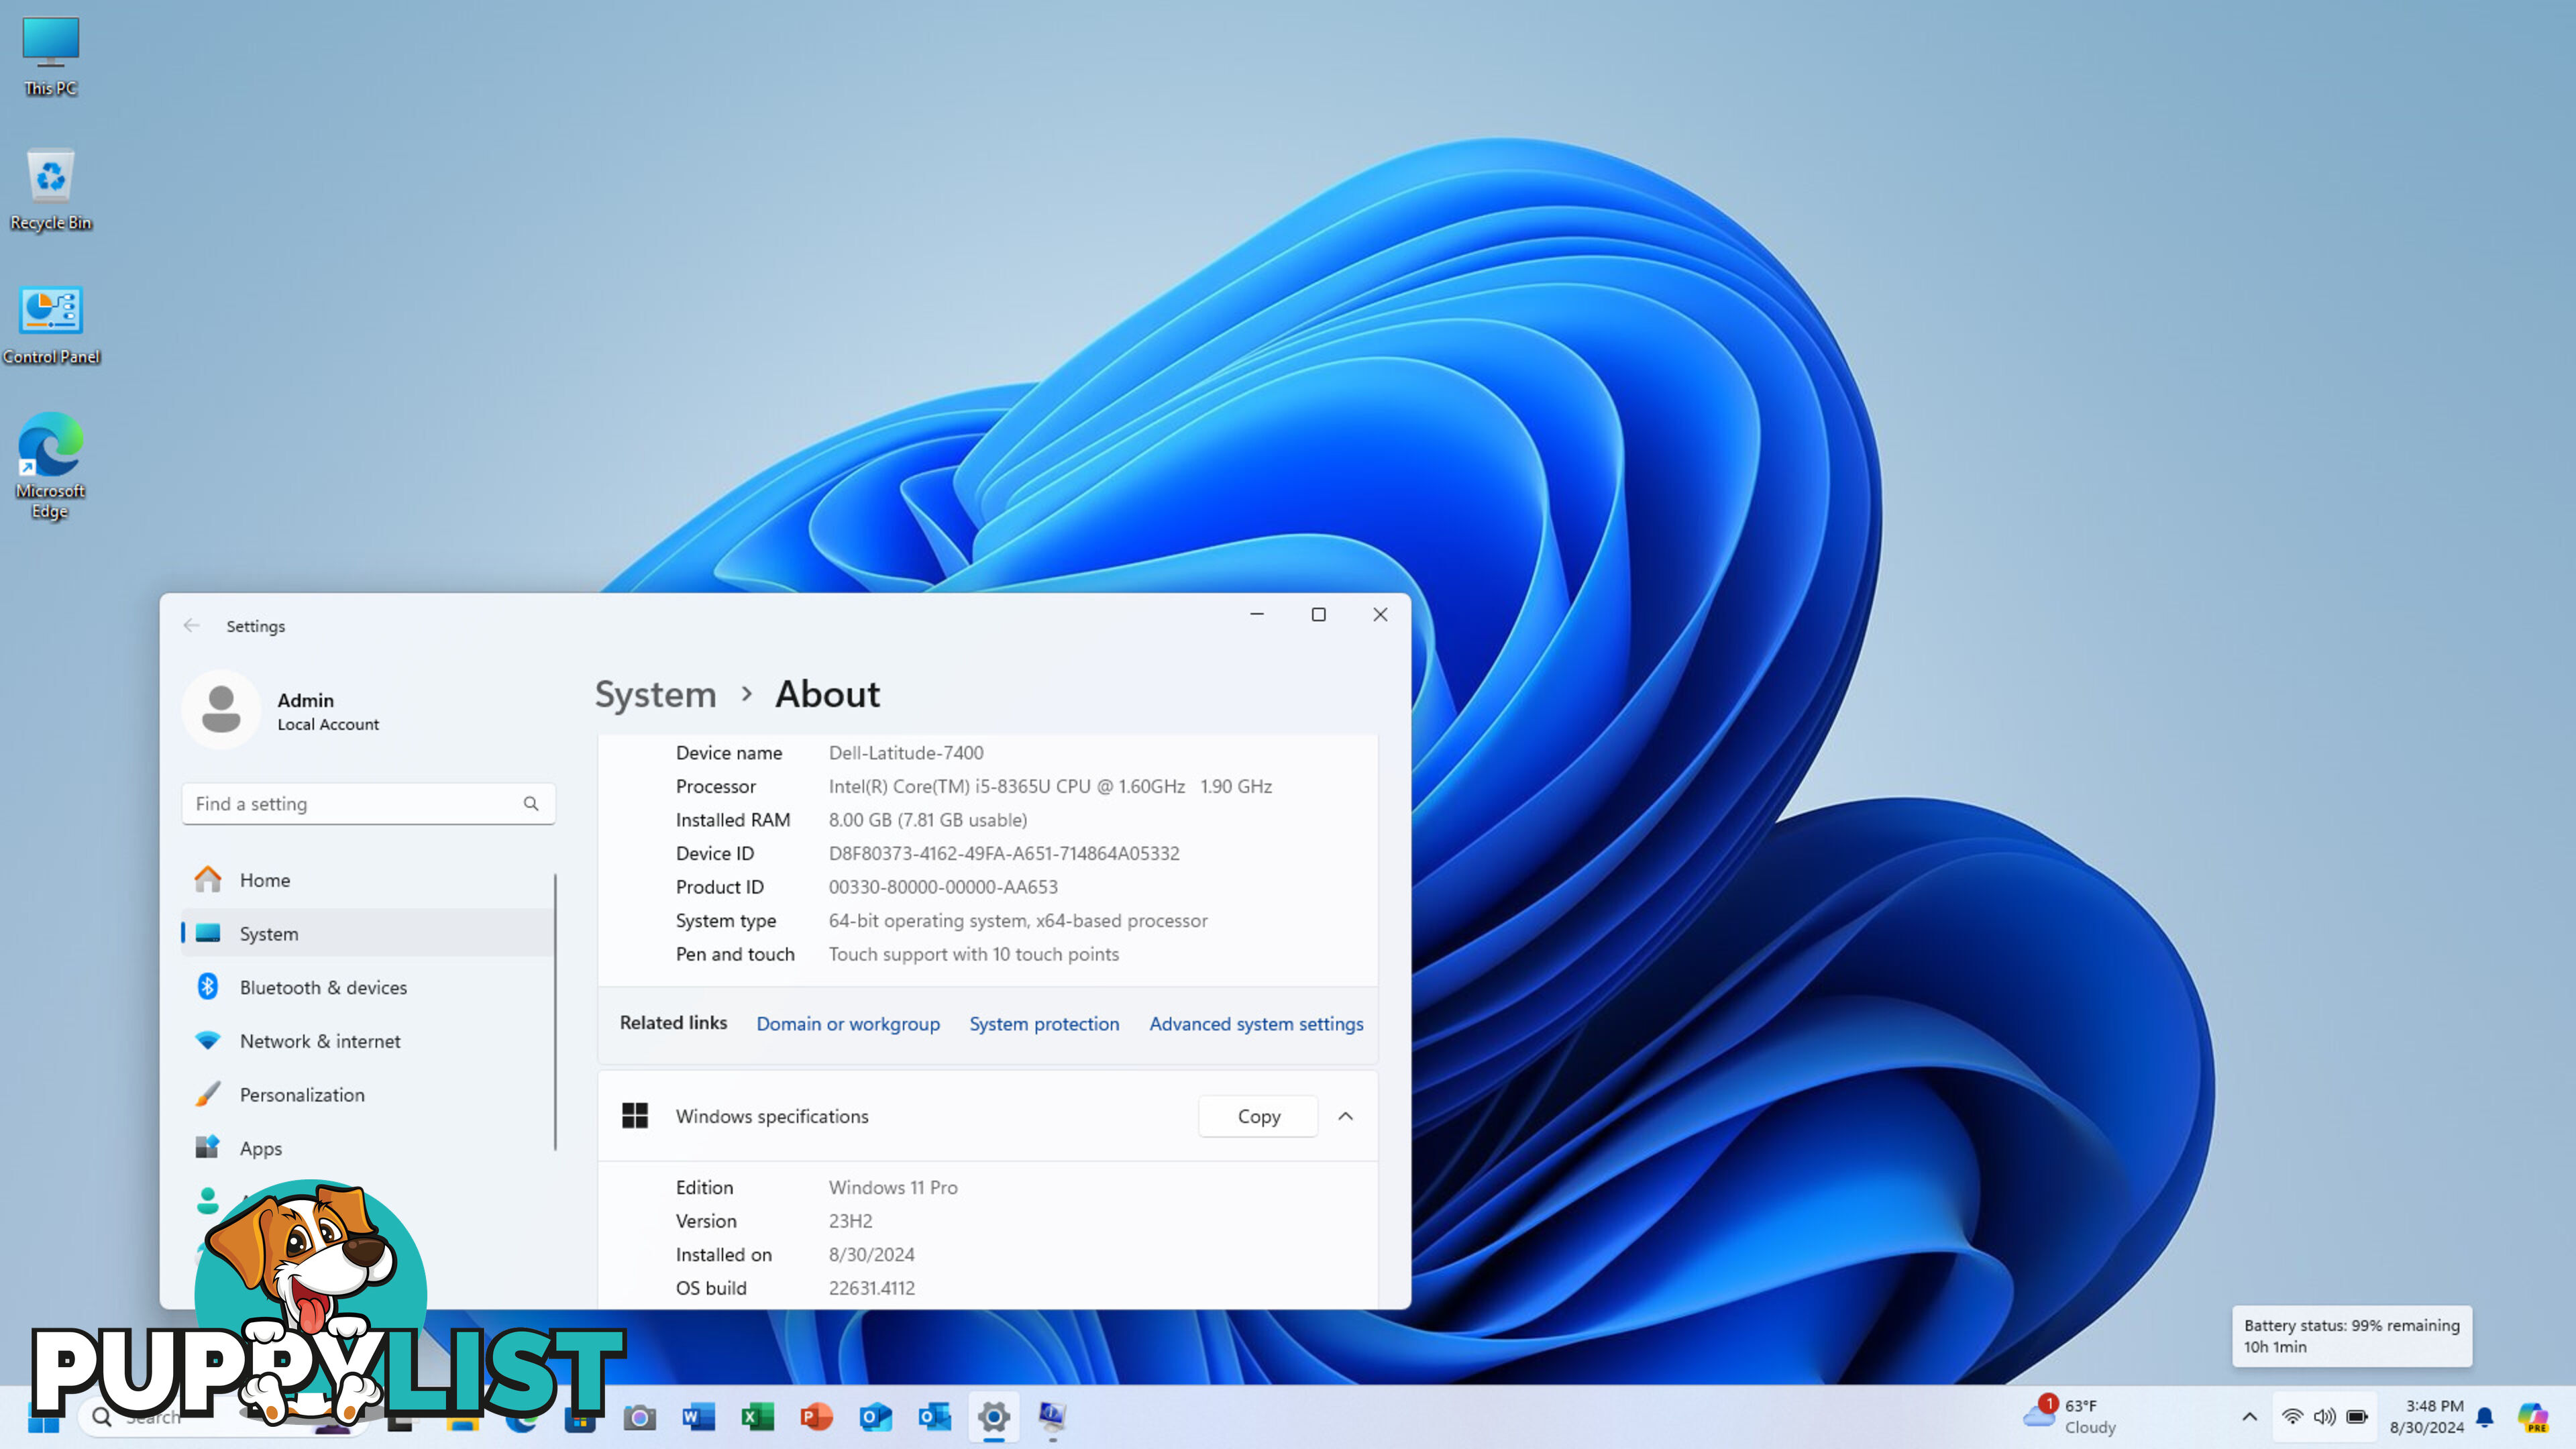This screenshot has height=1449, width=2576.
Task: Maximize the Settings window
Action: (x=1319, y=615)
